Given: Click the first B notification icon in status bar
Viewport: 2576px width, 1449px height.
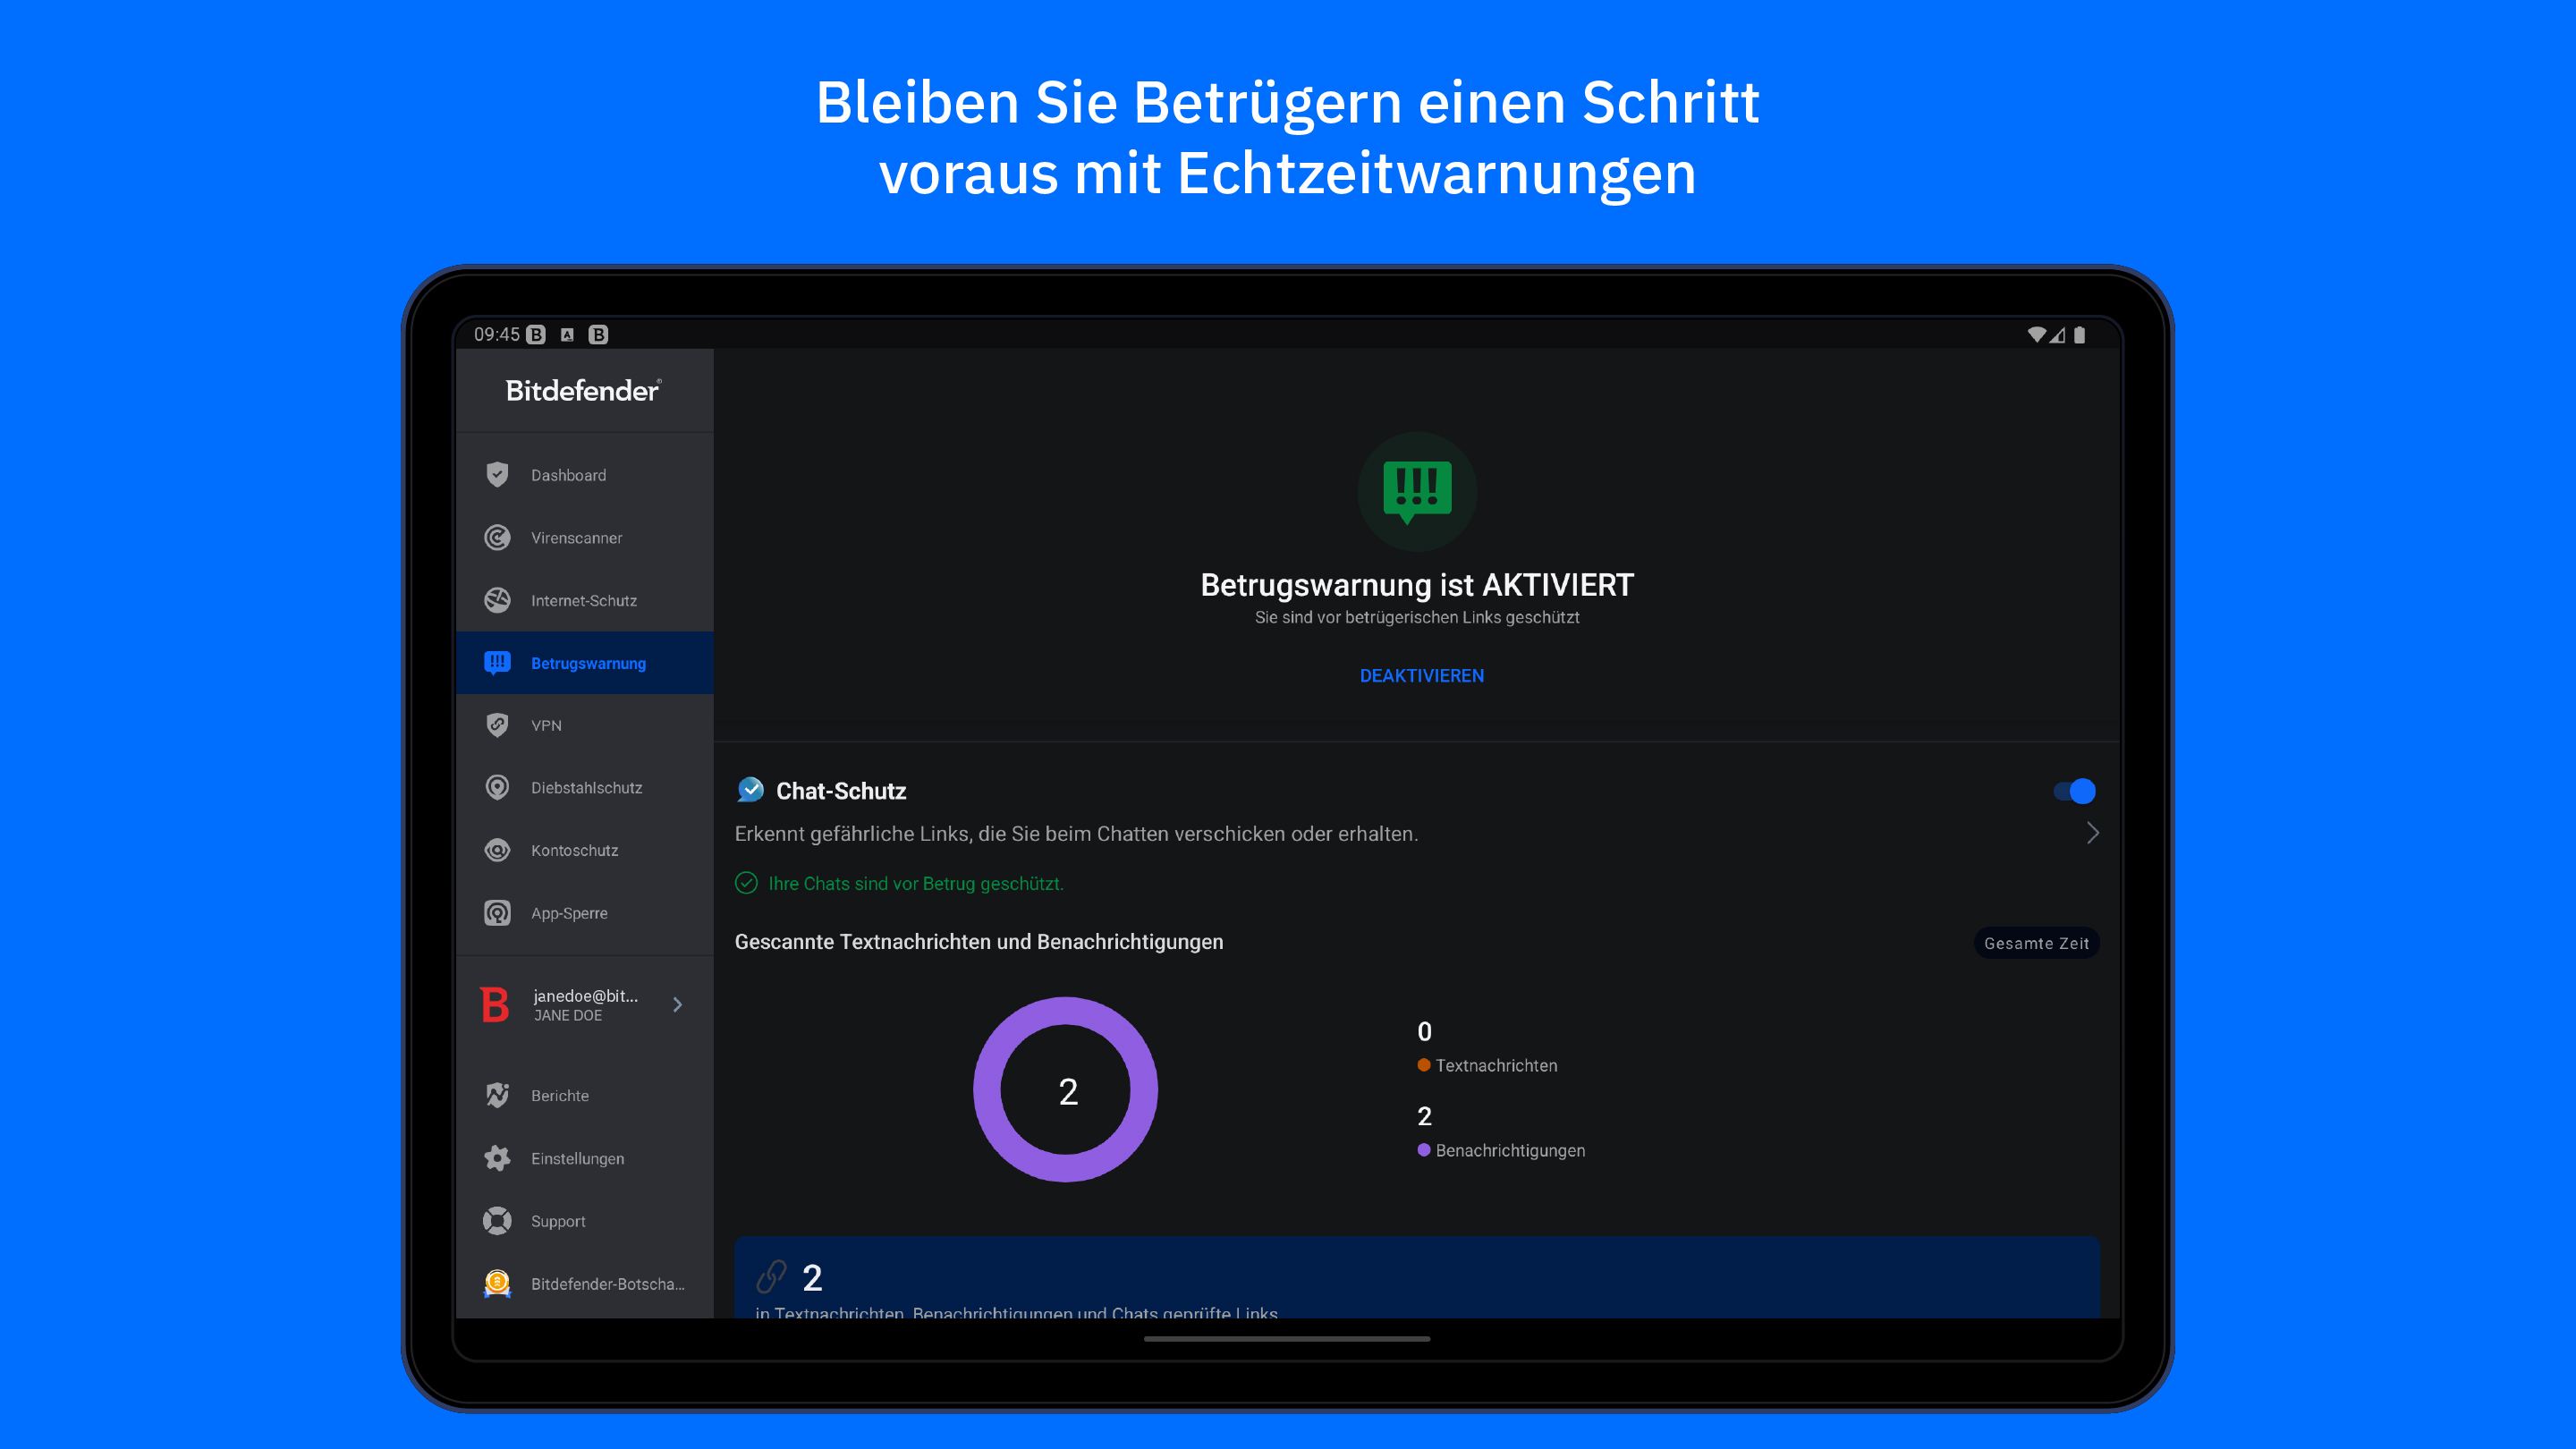Looking at the screenshot, I should click(536, 334).
